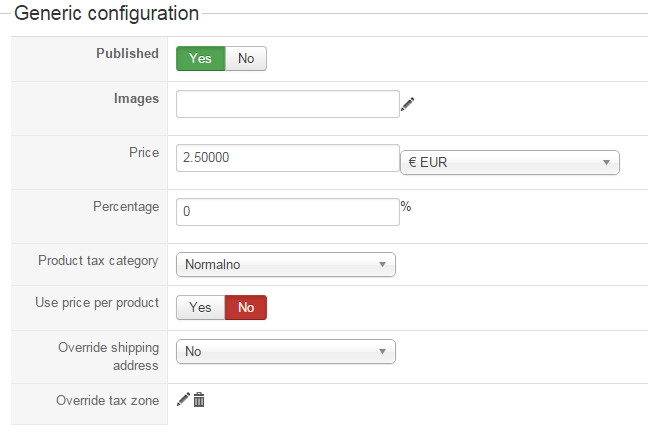
Task: Open the EUR currency dropdown
Action: tap(509, 162)
